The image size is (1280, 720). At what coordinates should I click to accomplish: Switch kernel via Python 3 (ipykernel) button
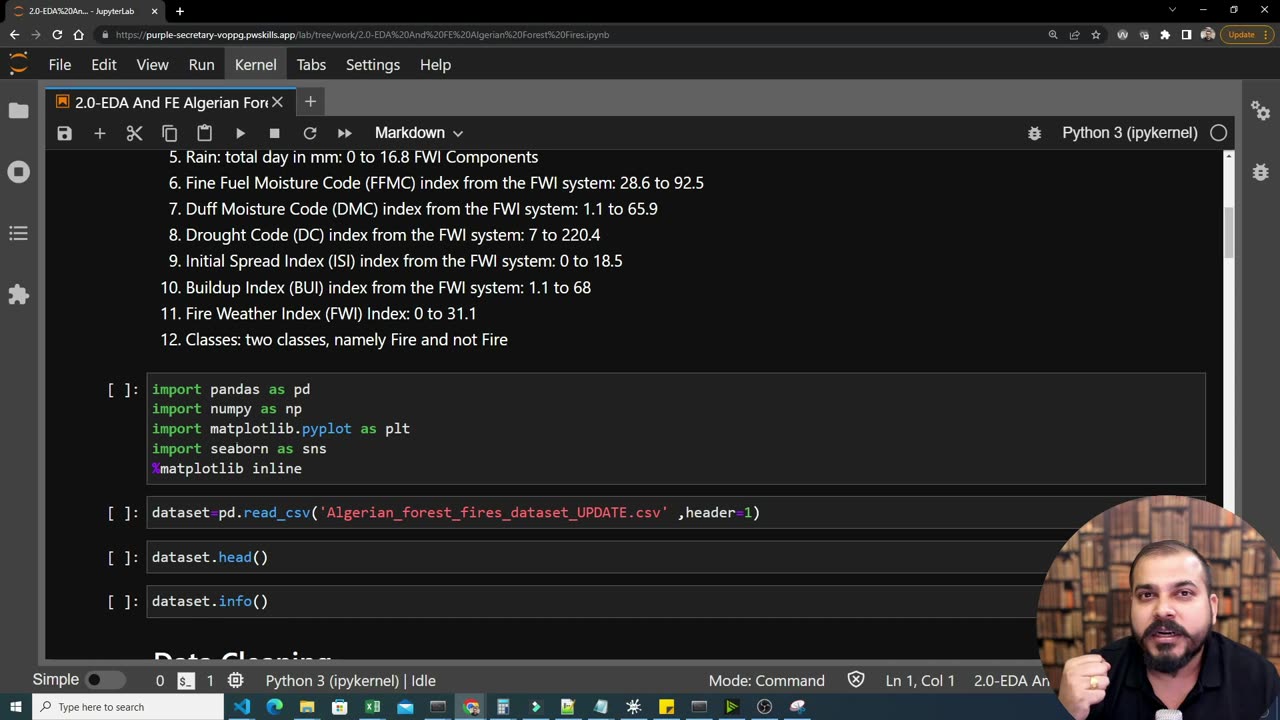point(1130,133)
